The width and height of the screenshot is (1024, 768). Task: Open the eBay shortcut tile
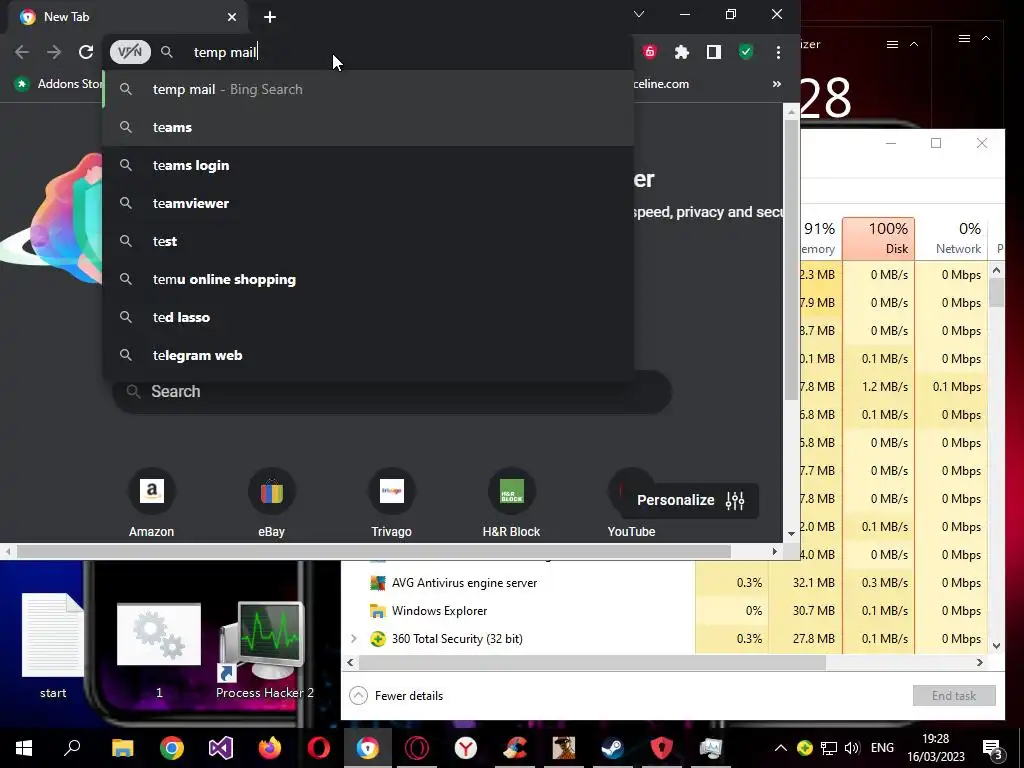[x=272, y=502]
